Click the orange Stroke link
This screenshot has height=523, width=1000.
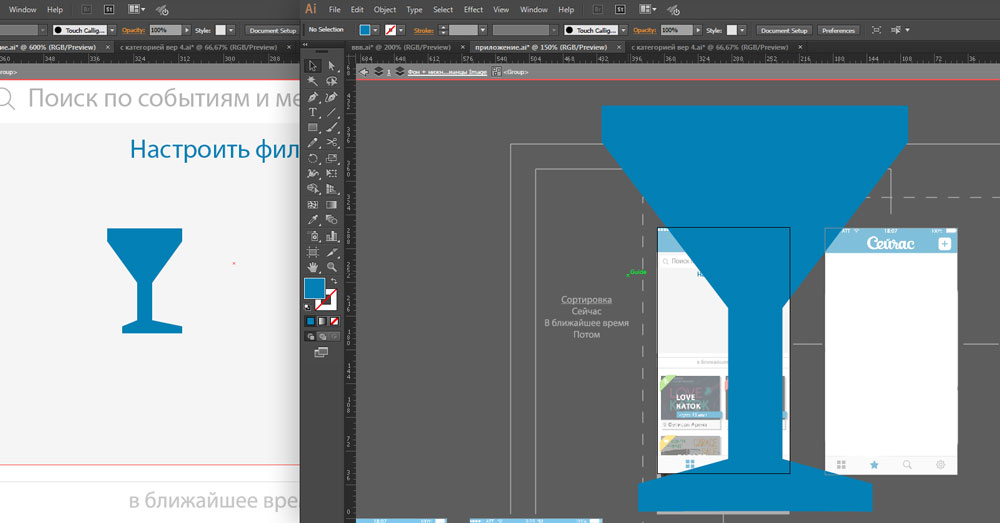pos(423,30)
